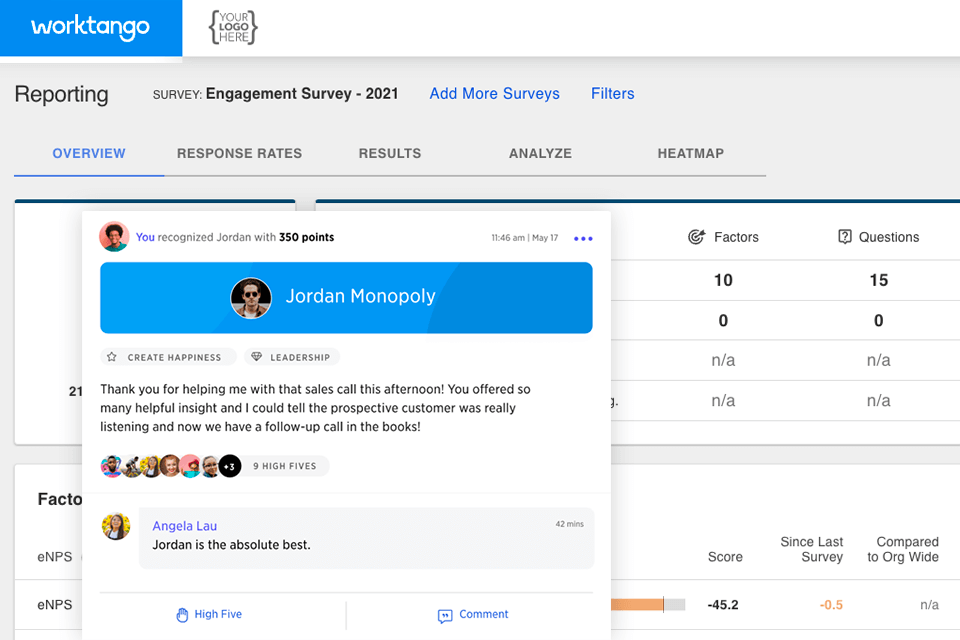Click the Comment speech bubble icon
960x640 pixels.
(x=445, y=616)
